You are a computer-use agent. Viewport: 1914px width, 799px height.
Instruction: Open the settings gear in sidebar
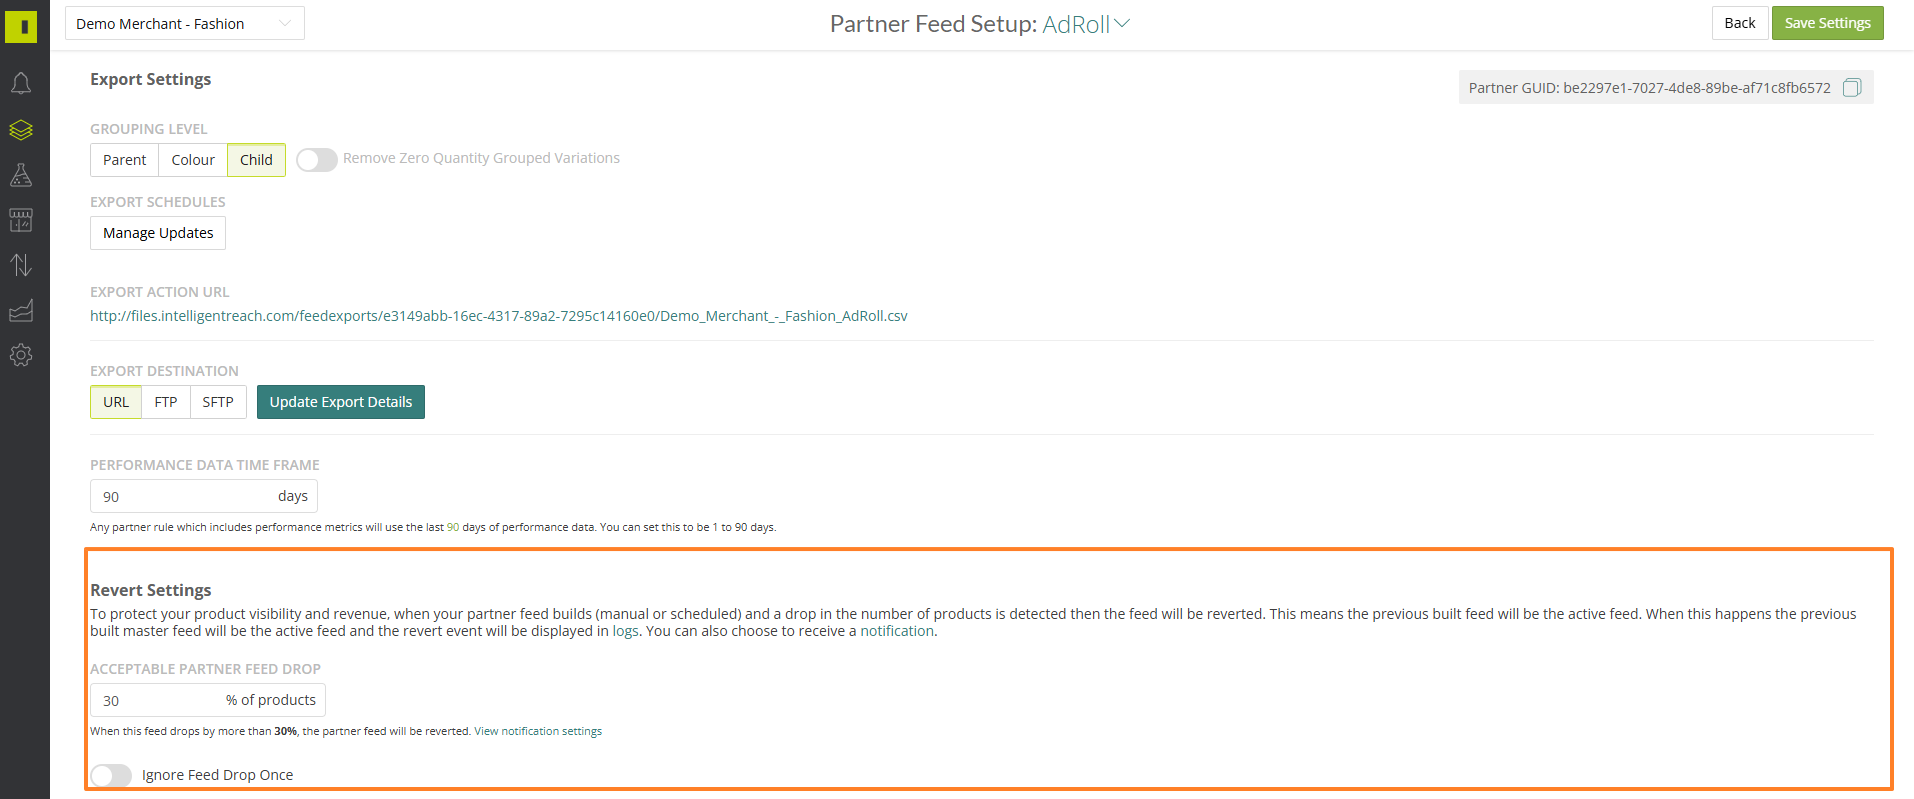[x=21, y=355]
